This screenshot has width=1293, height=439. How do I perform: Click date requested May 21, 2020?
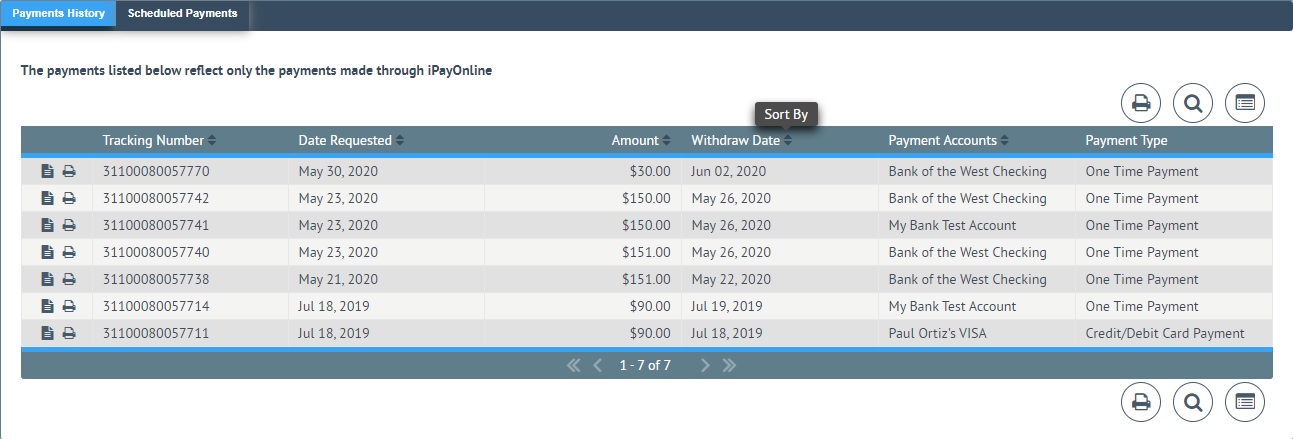coord(338,279)
